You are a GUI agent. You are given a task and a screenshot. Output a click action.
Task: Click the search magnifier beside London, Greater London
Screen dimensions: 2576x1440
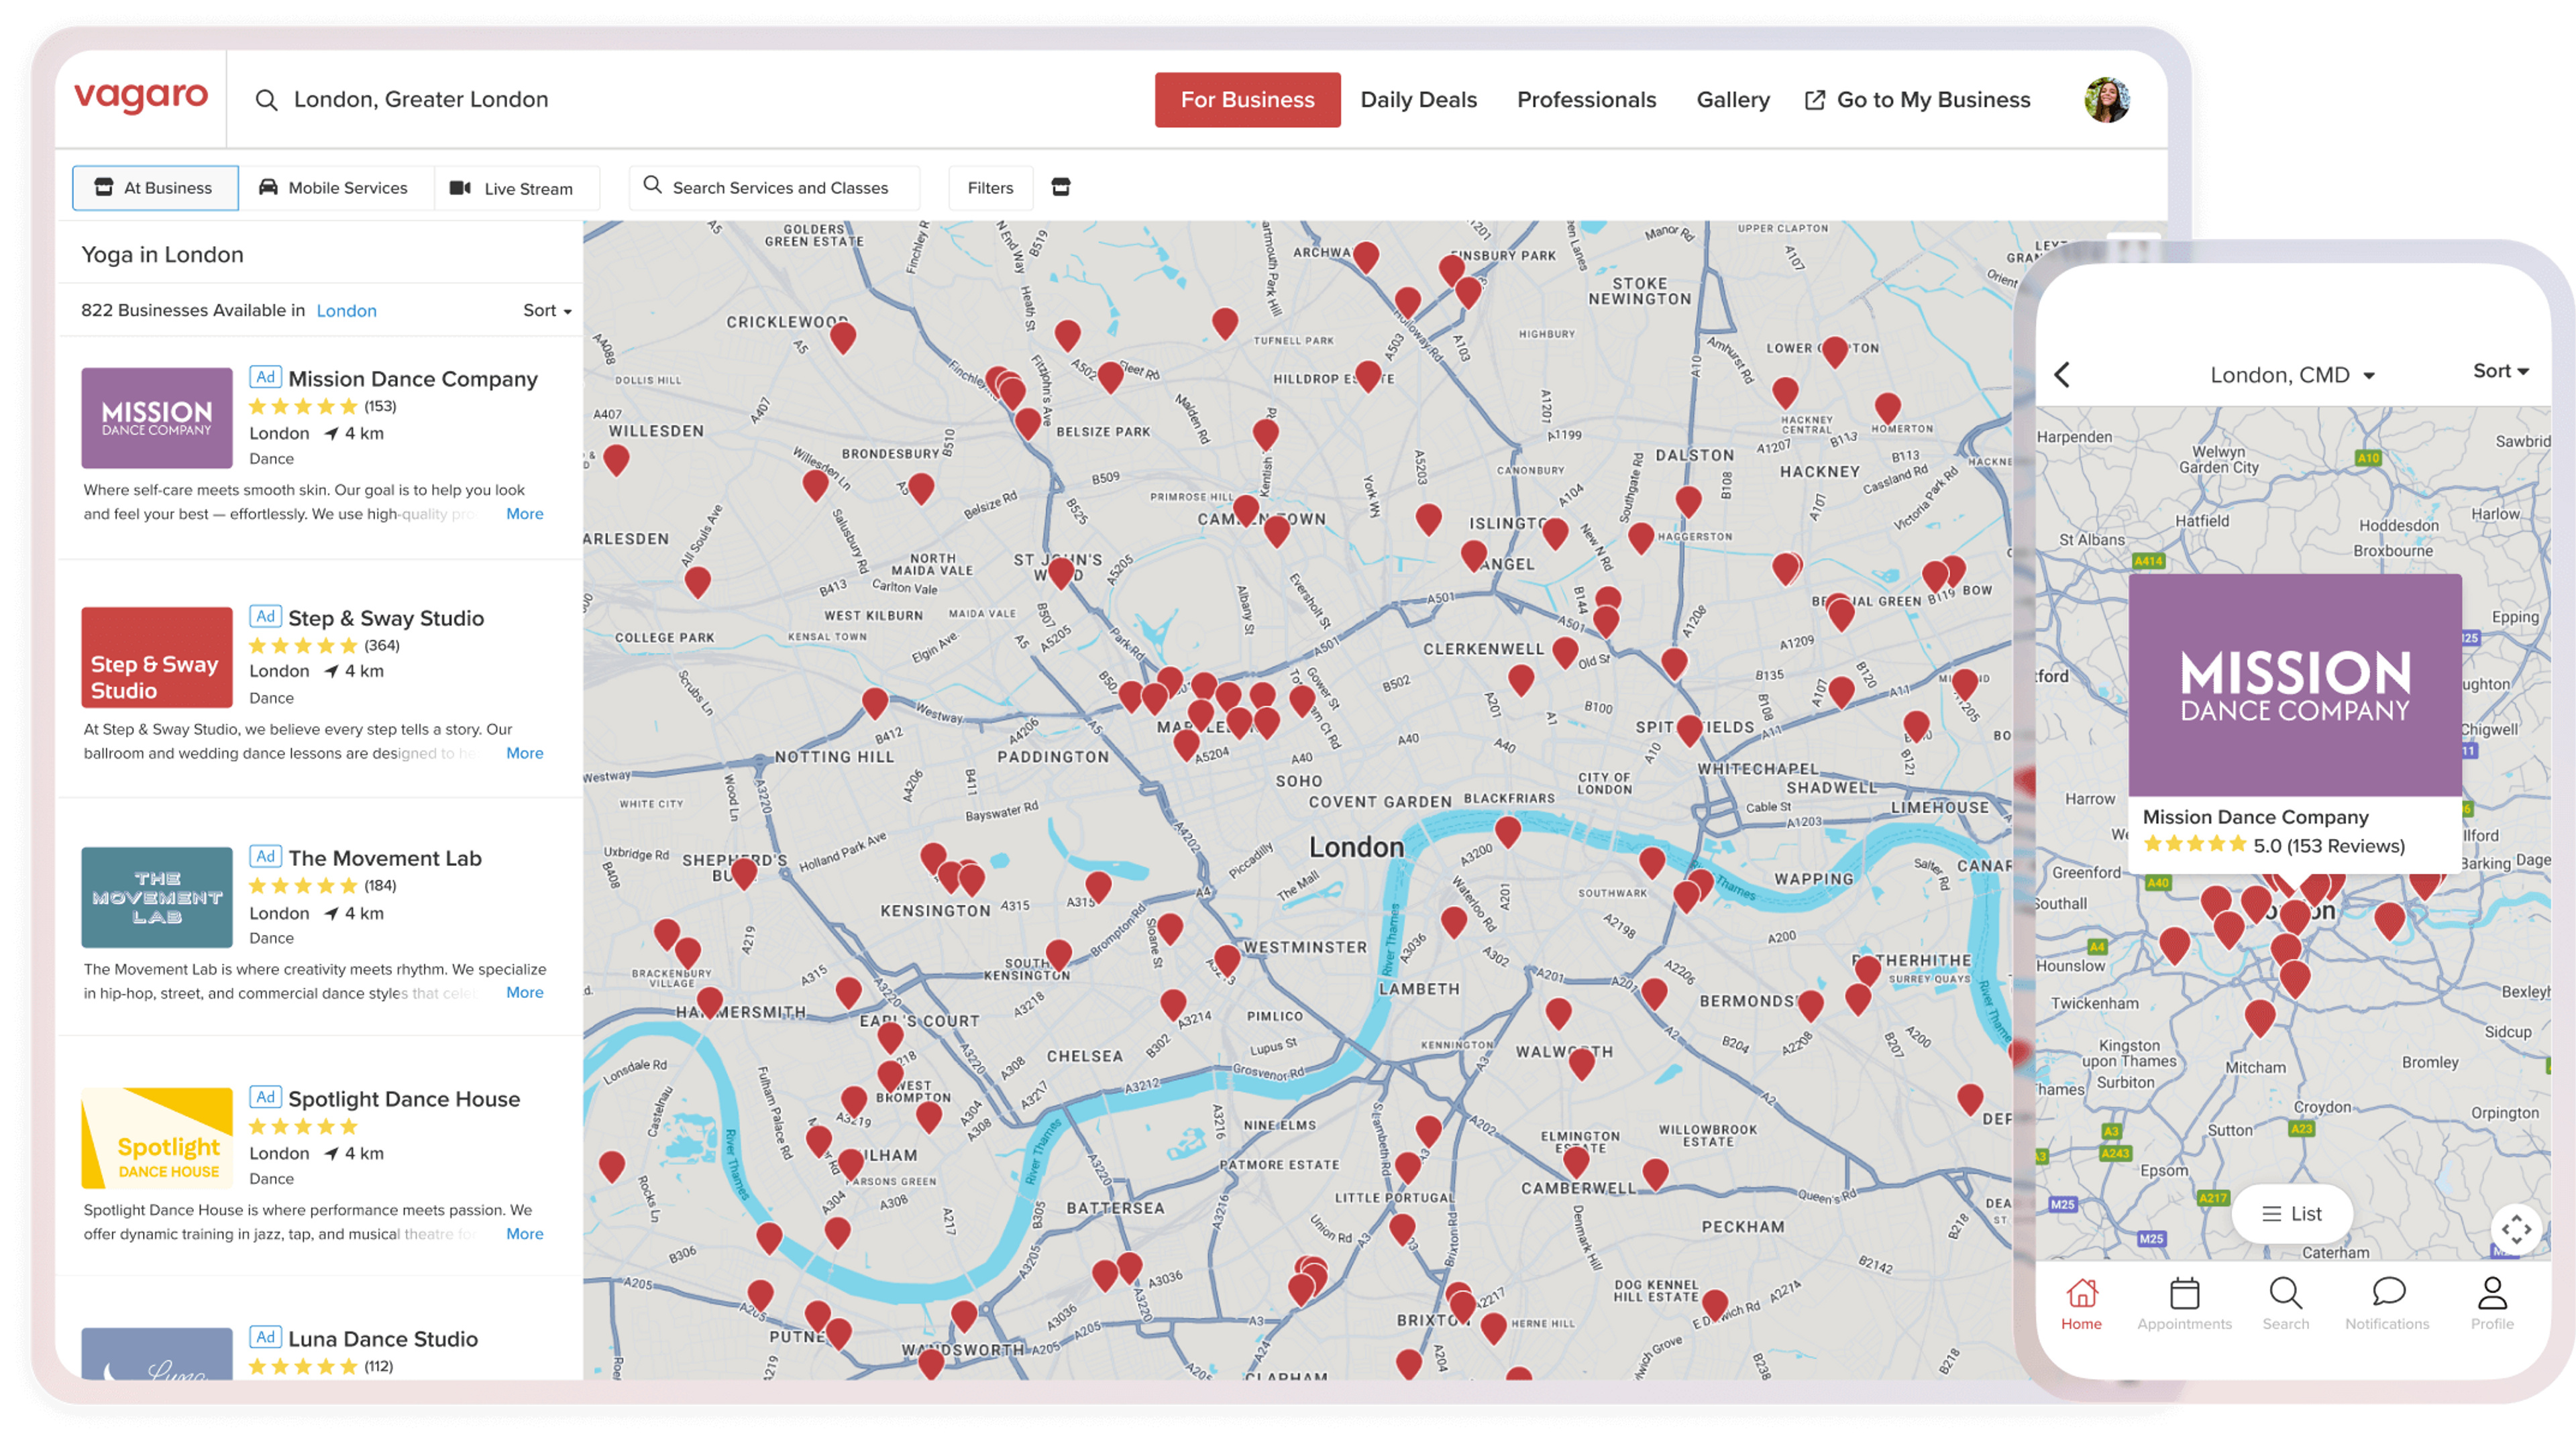[x=266, y=100]
